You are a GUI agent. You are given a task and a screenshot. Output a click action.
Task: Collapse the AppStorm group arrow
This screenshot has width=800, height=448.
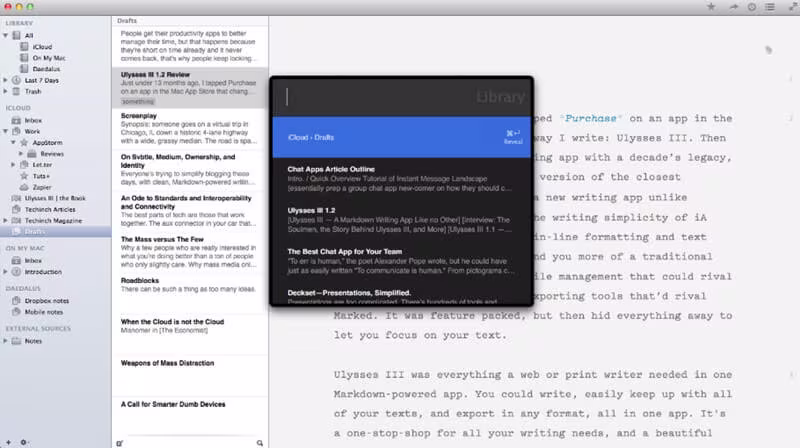pos(13,142)
